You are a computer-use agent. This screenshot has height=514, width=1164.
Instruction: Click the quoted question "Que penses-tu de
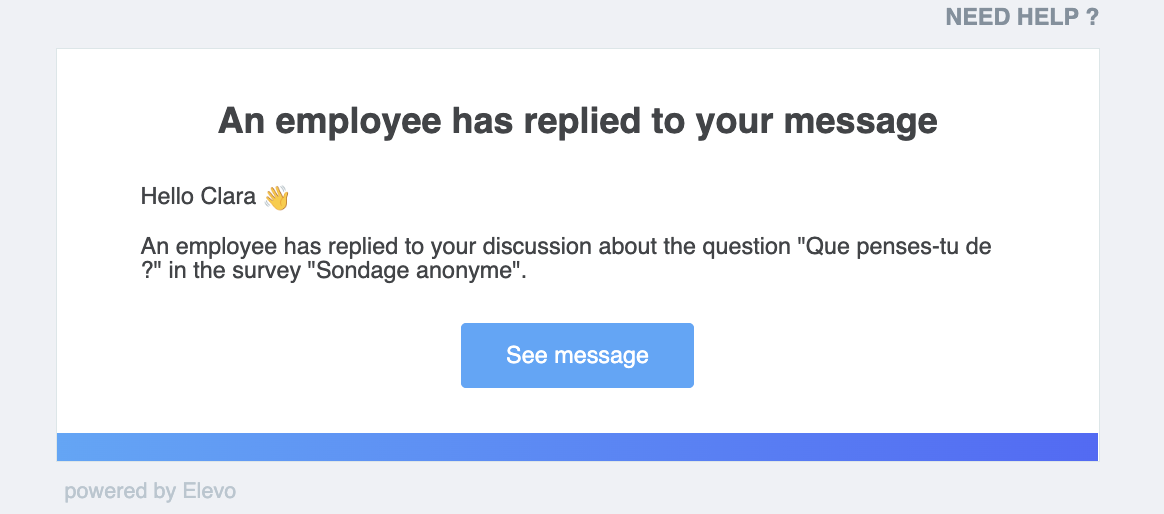click(x=893, y=248)
